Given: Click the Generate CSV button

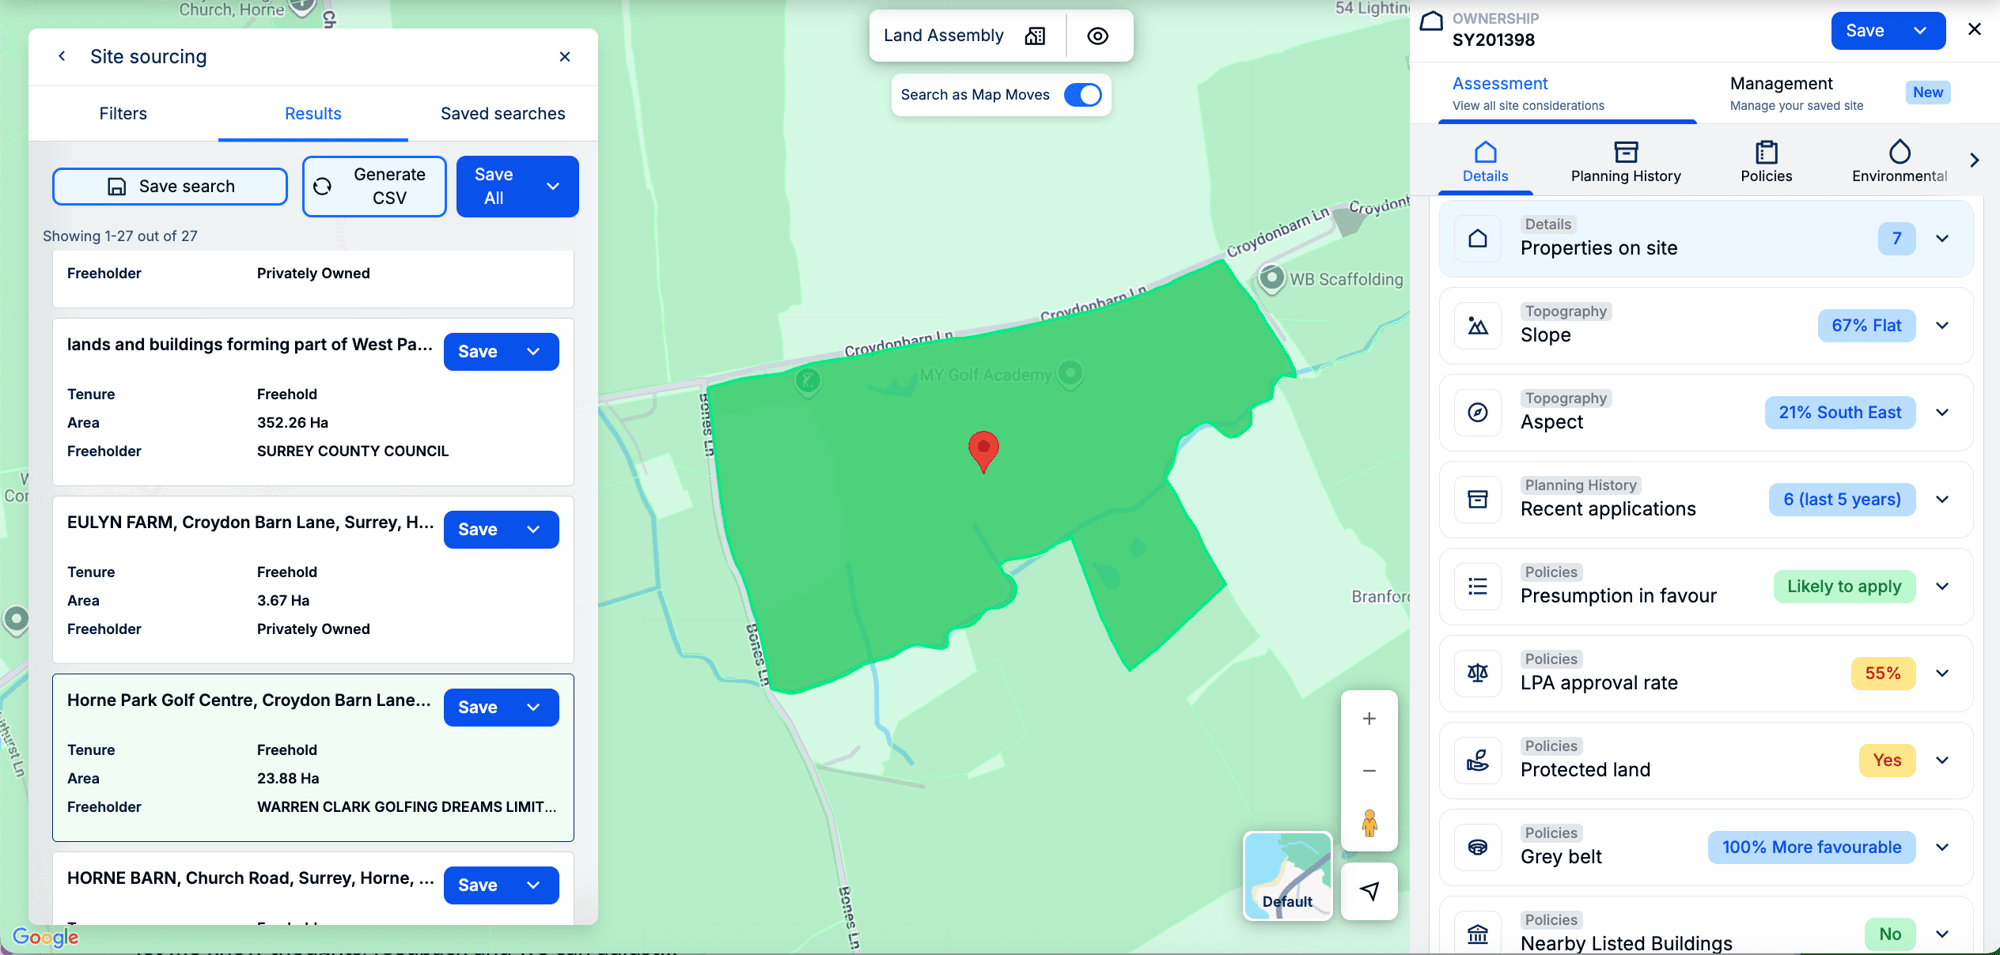Looking at the screenshot, I should click(374, 186).
